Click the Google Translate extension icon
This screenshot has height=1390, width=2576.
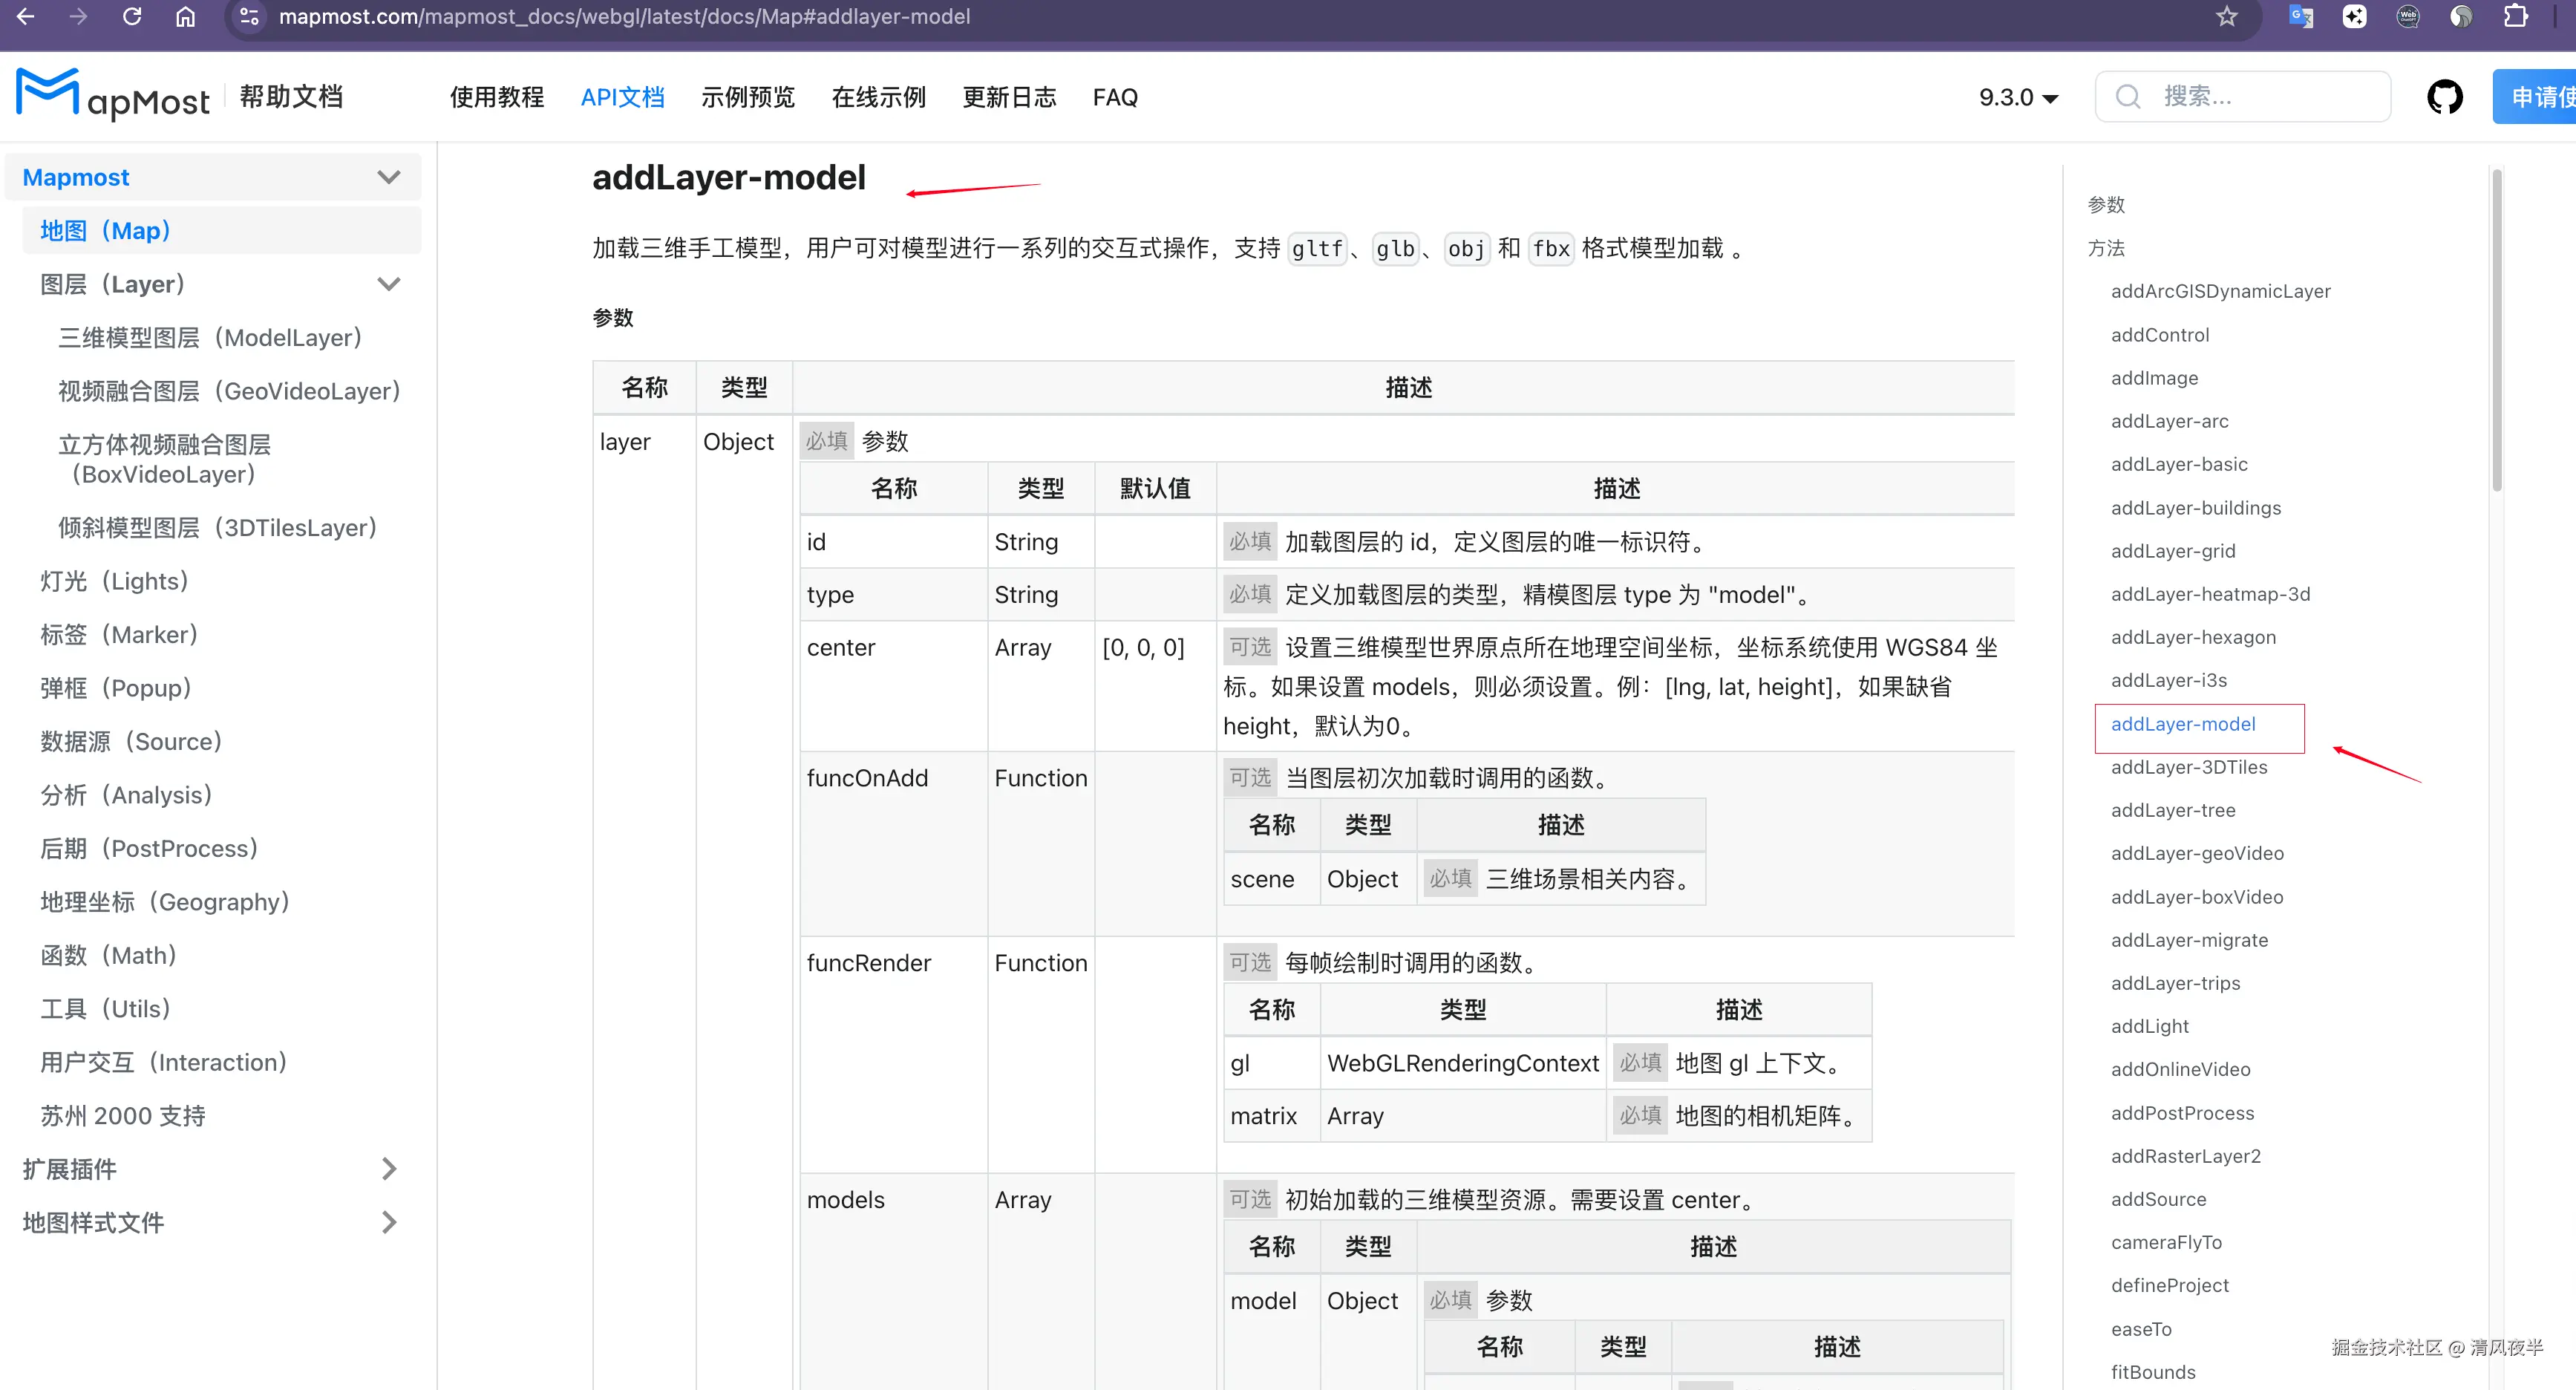coord(2301,17)
